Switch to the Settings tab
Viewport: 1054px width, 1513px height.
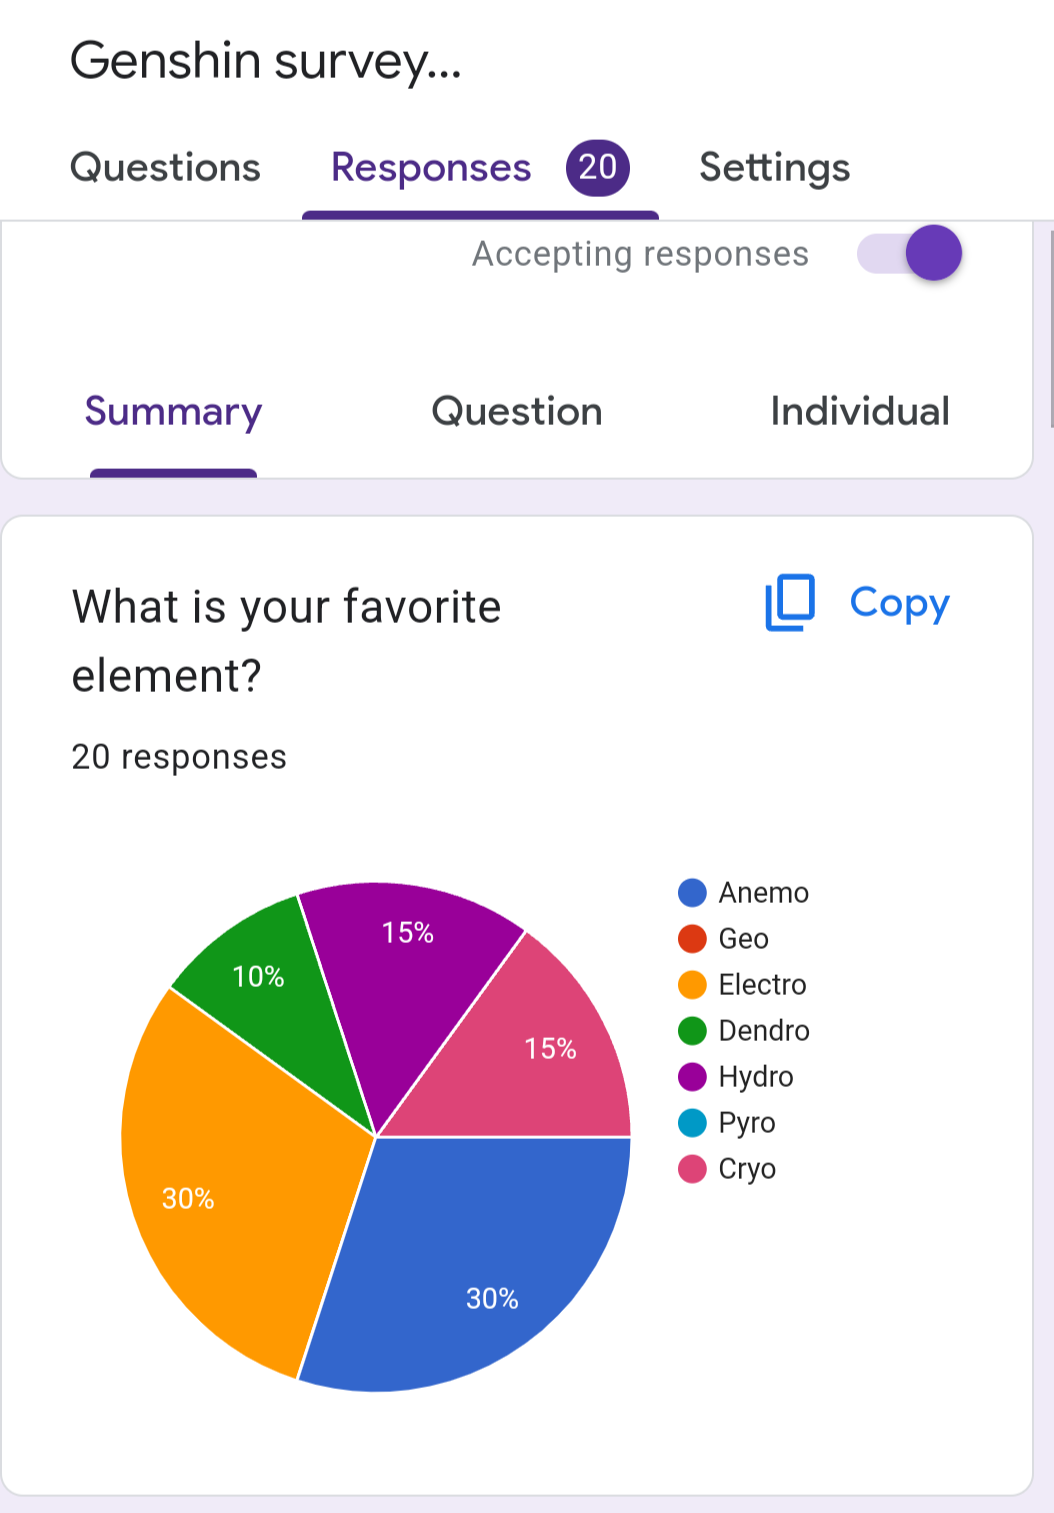pyautogui.click(x=774, y=168)
